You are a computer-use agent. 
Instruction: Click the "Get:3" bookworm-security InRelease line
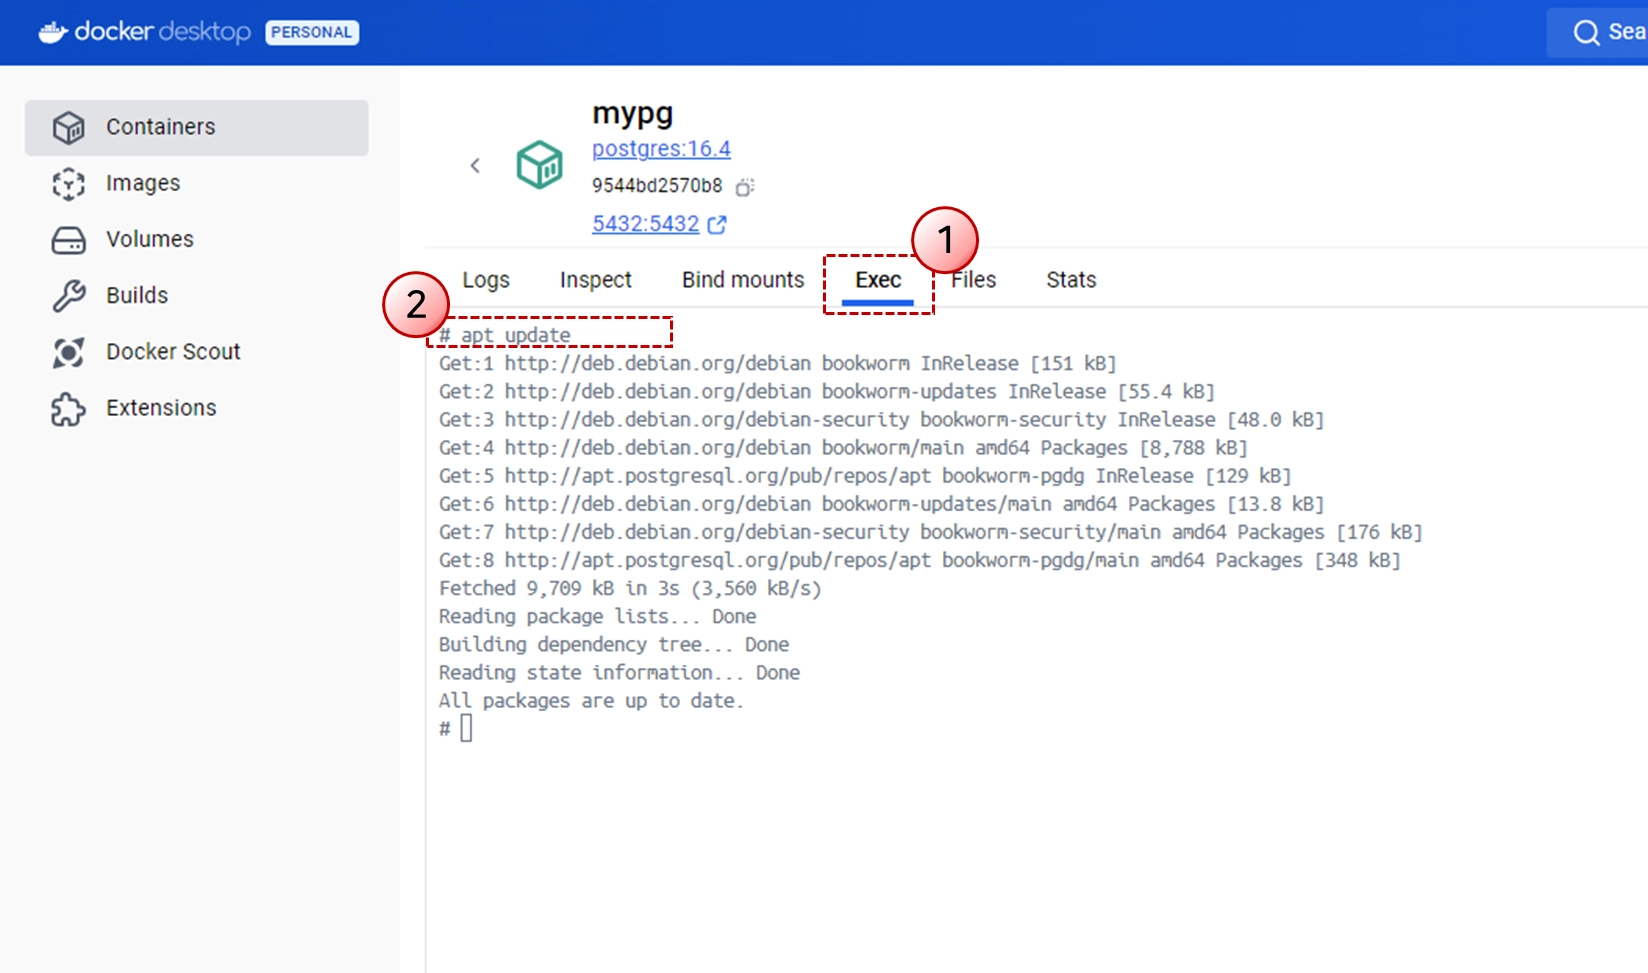[x=881, y=419]
